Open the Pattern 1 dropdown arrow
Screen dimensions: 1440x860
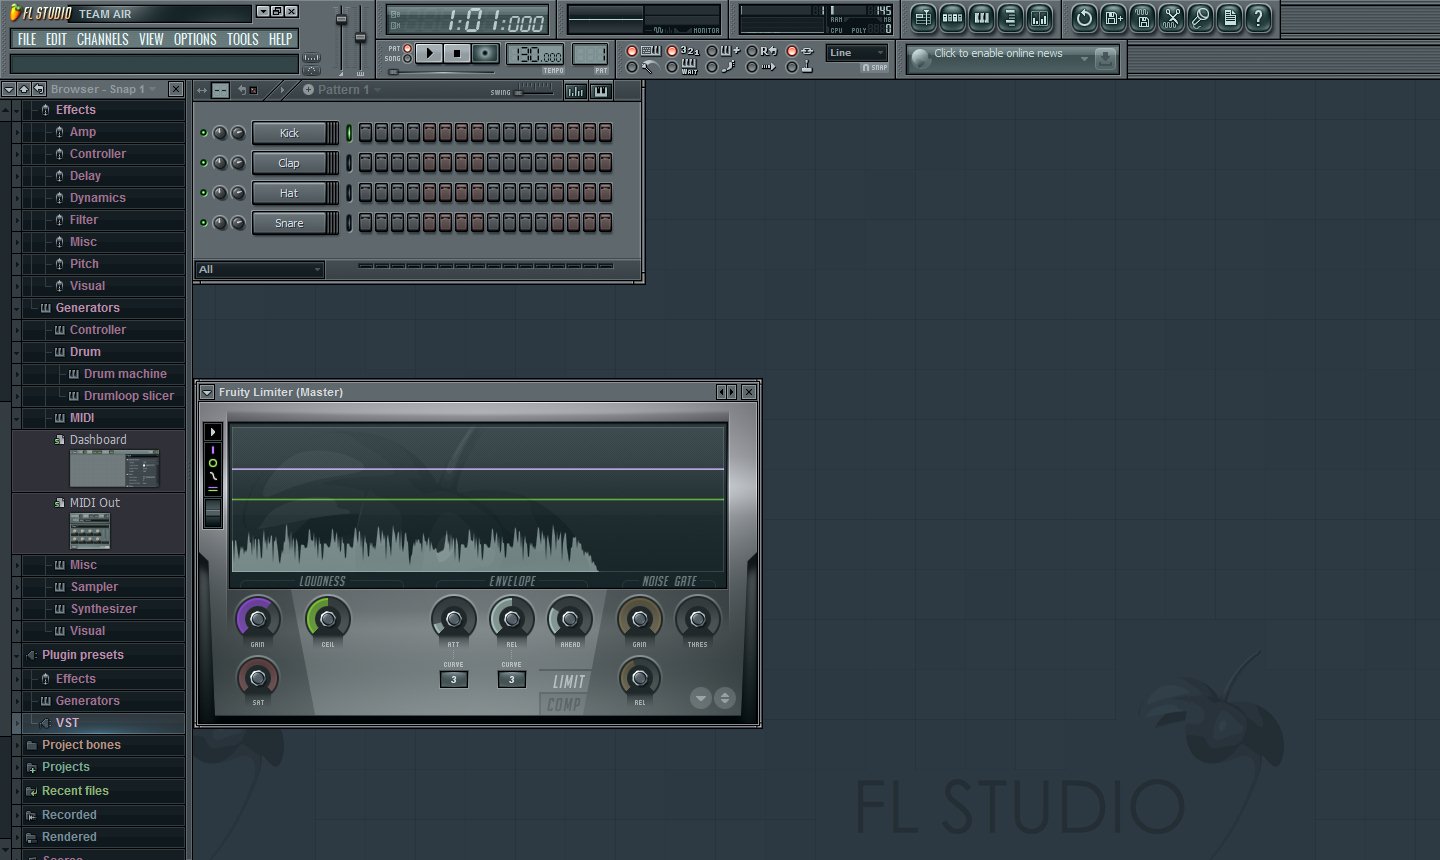tap(378, 90)
